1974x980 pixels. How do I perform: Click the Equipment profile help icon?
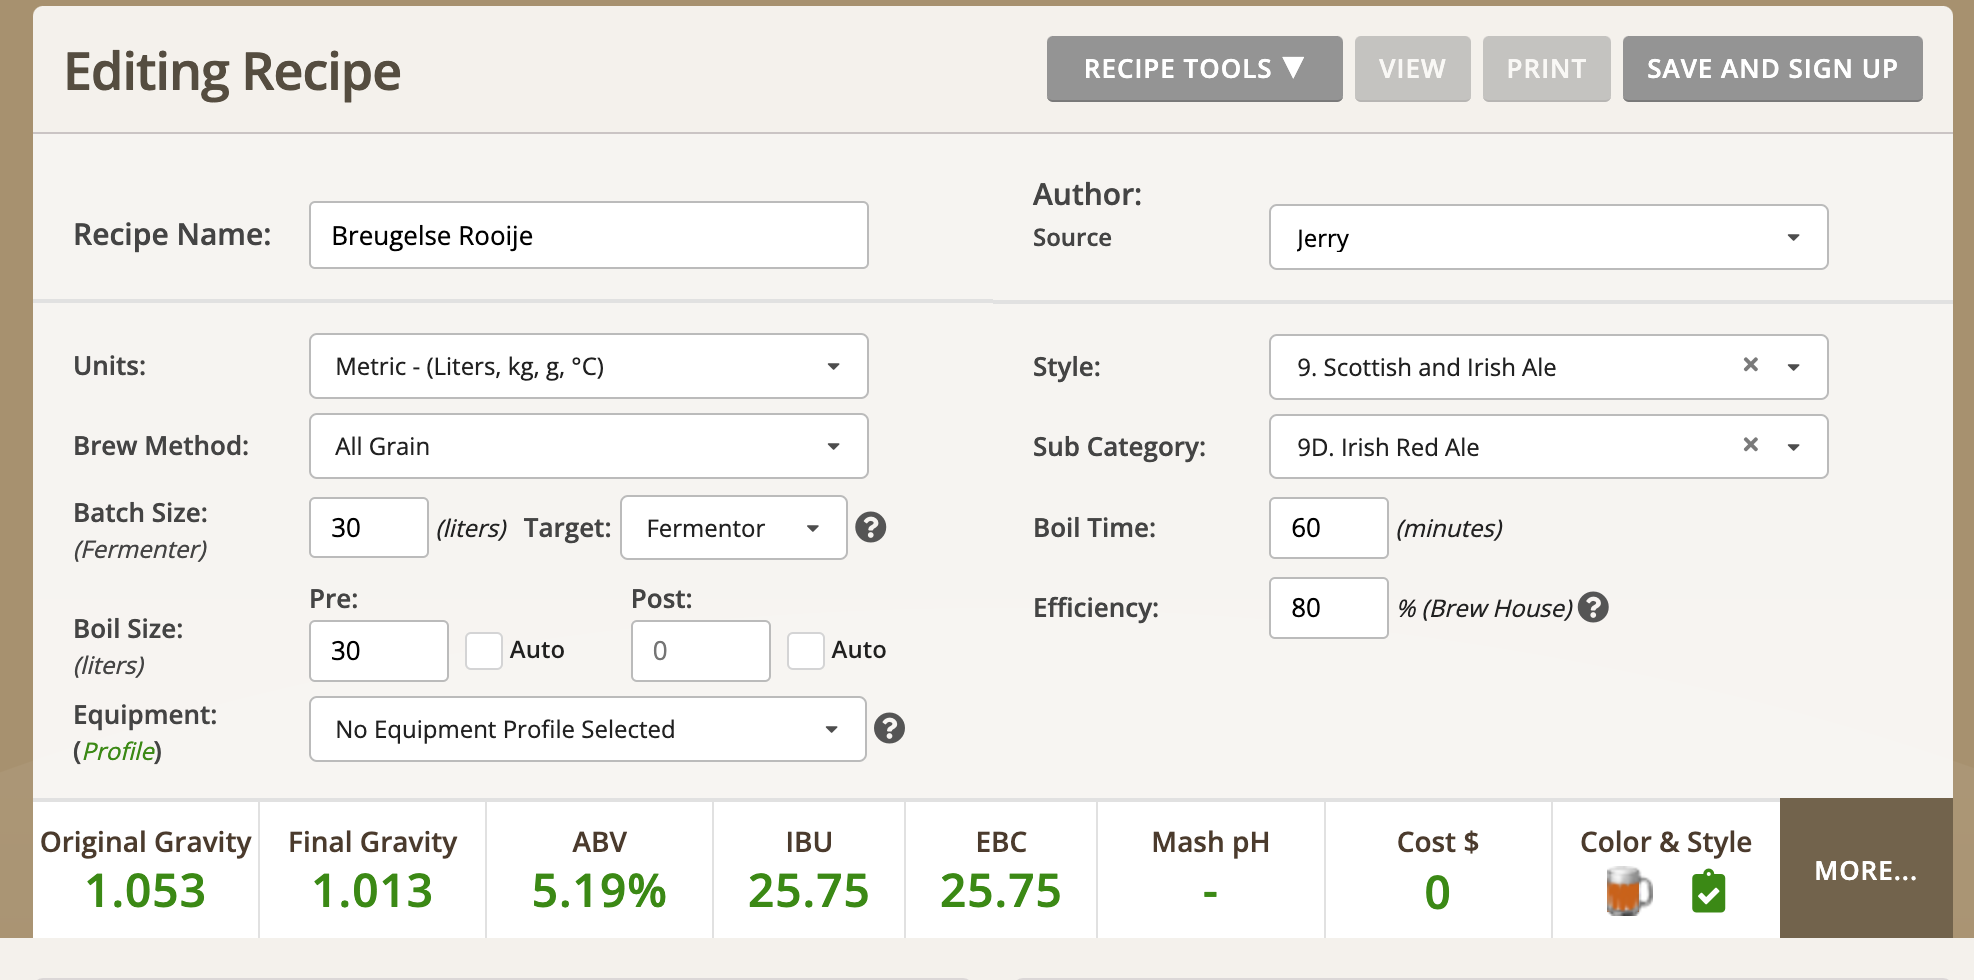(x=889, y=728)
